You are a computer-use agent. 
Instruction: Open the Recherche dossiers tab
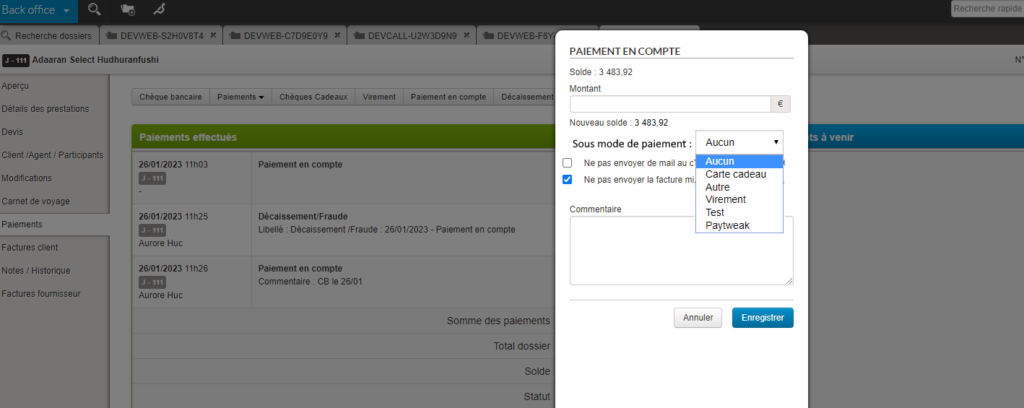pyautogui.click(x=48, y=35)
